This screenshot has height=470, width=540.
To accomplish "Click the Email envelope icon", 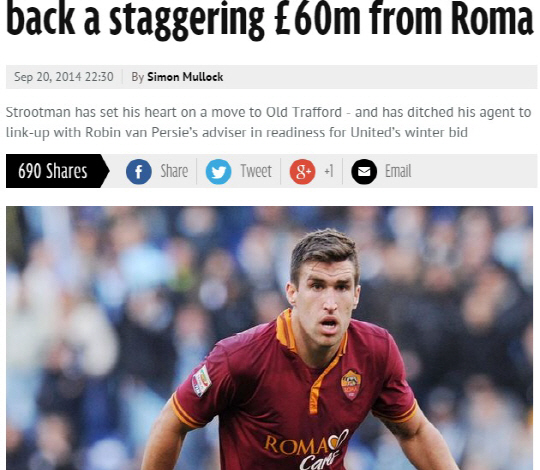I will (364, 171).
